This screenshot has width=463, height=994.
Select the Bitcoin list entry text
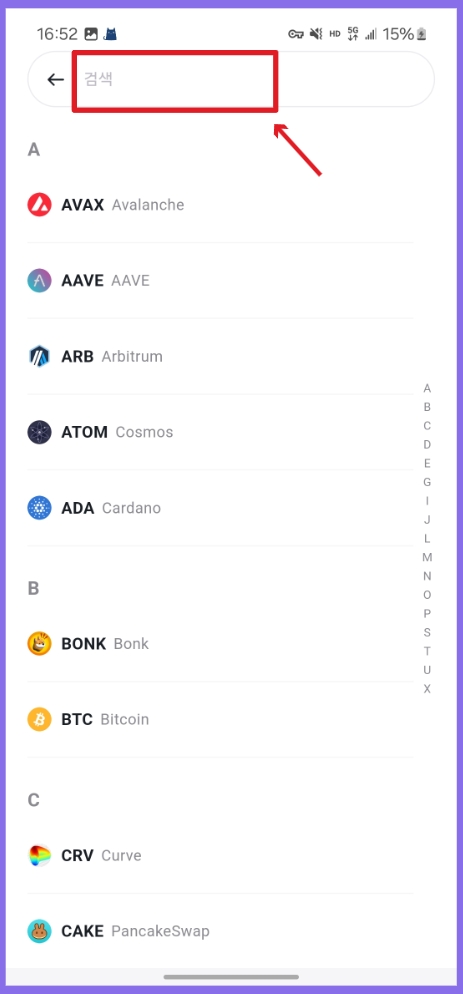point(124,720)
